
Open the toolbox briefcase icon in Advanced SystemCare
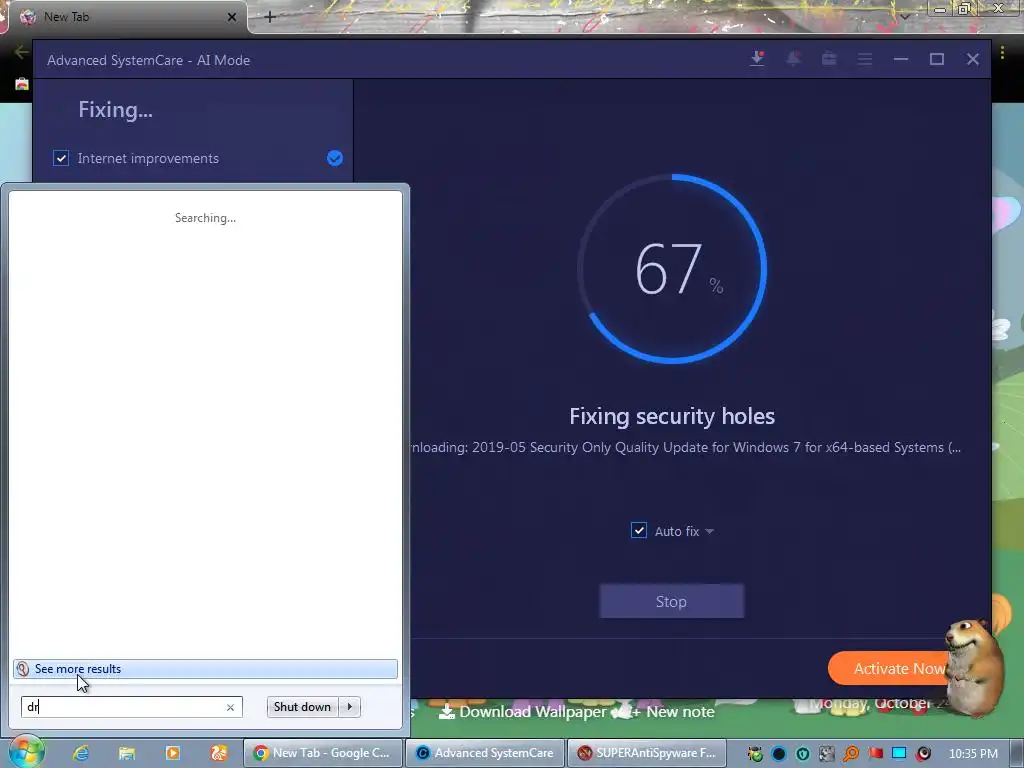[x=829, y=59]
